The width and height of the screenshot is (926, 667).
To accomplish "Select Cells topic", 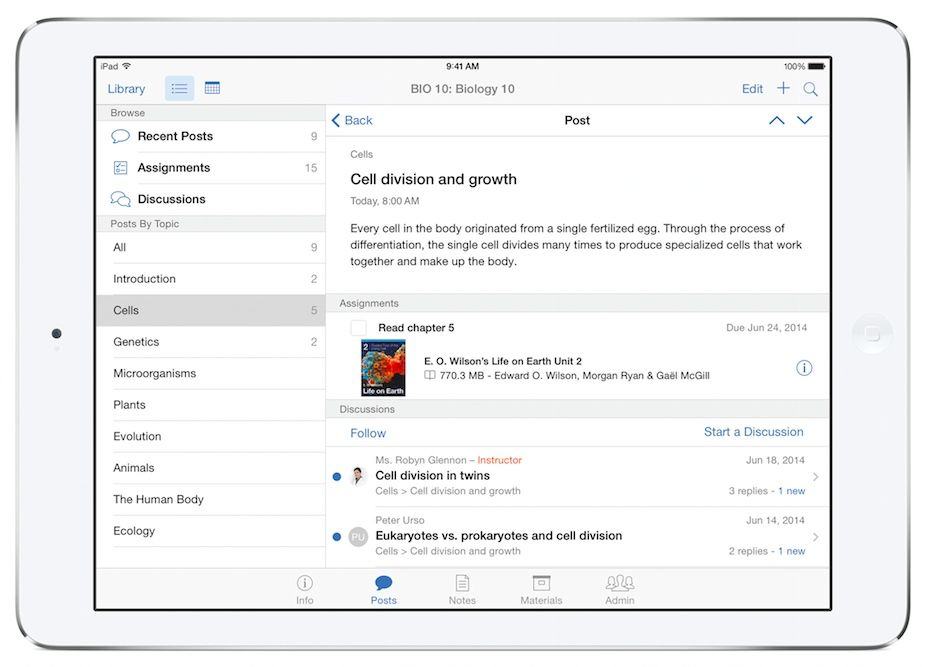I will pyautogui.click(x=211, y=310).
